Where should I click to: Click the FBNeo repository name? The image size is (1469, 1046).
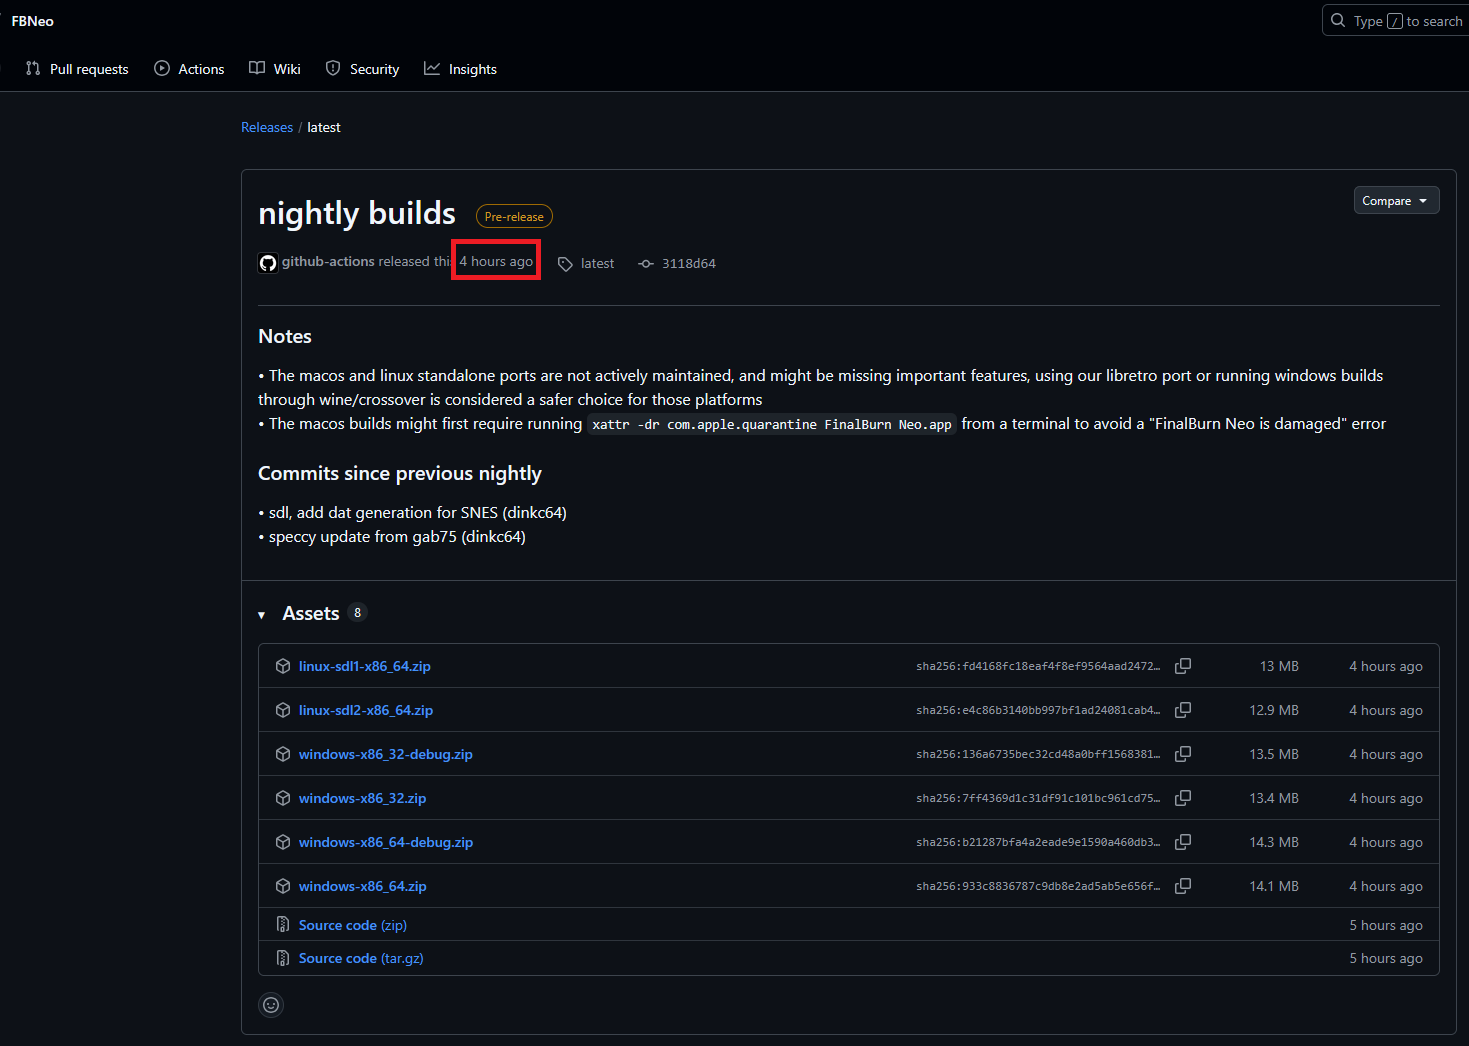pos(33,21)
